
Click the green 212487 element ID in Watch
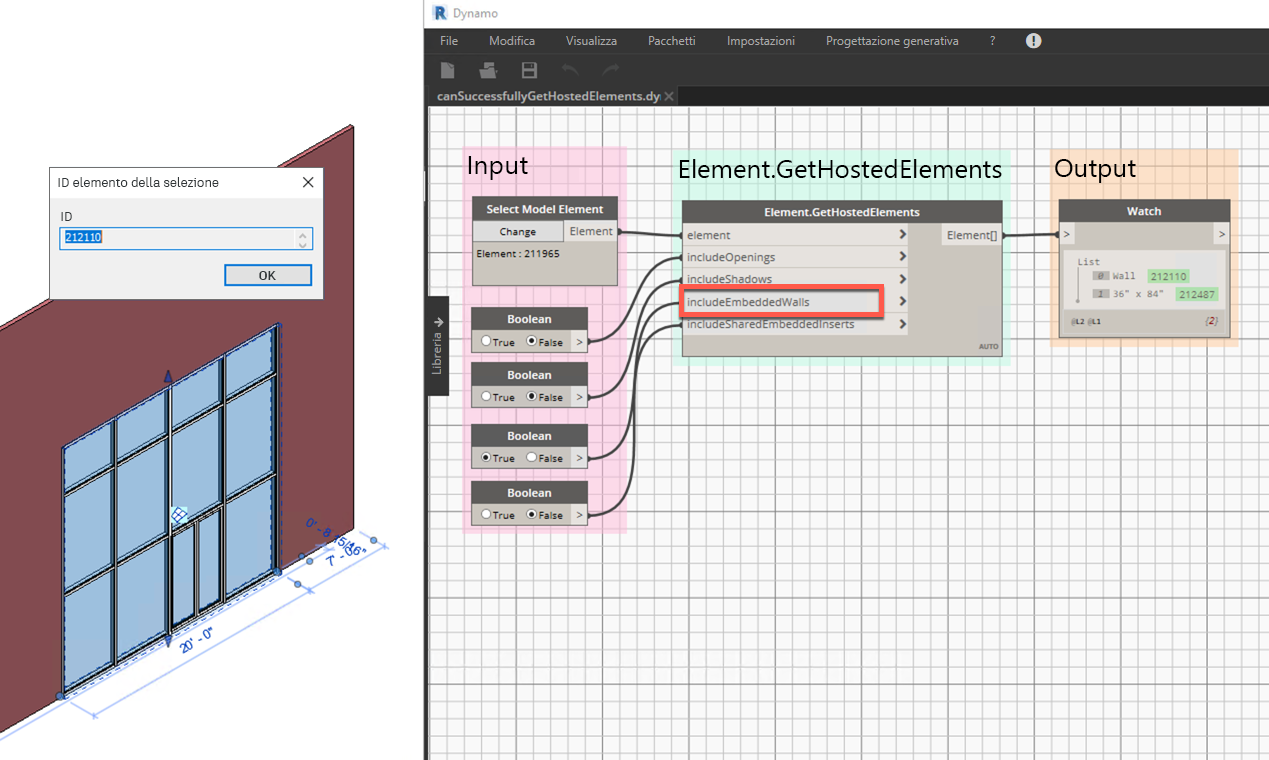click(1196, 294)
